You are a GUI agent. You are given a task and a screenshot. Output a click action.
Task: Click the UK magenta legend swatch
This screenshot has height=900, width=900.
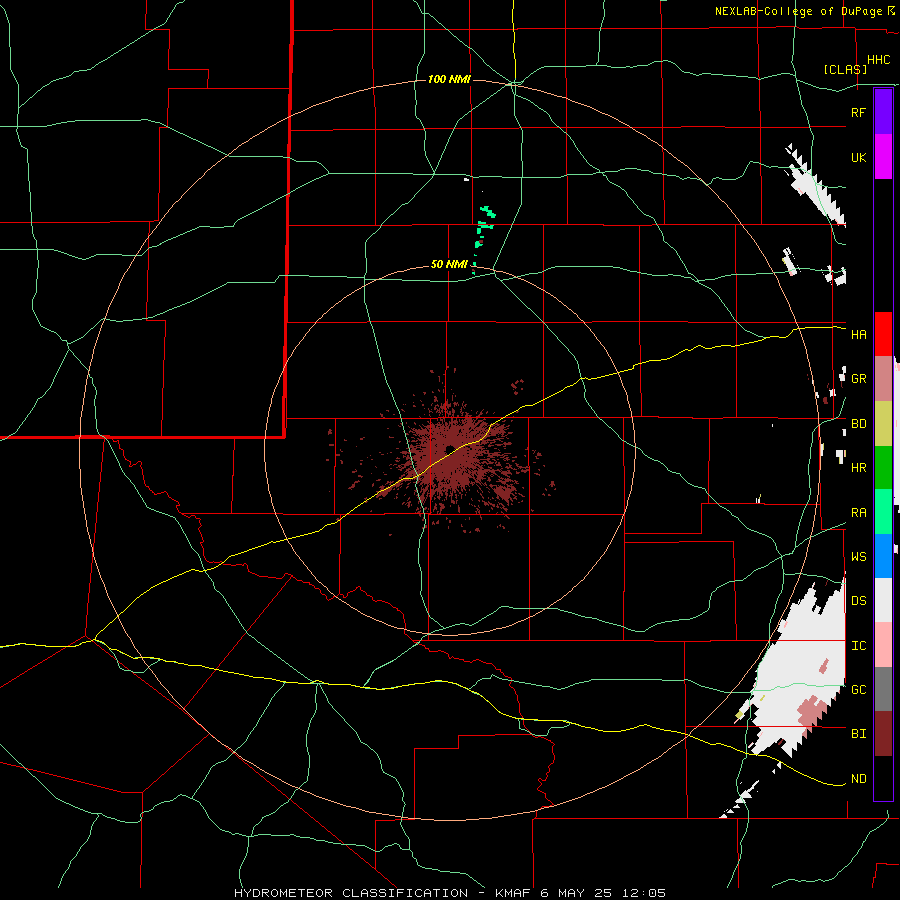tap(883, 157)
